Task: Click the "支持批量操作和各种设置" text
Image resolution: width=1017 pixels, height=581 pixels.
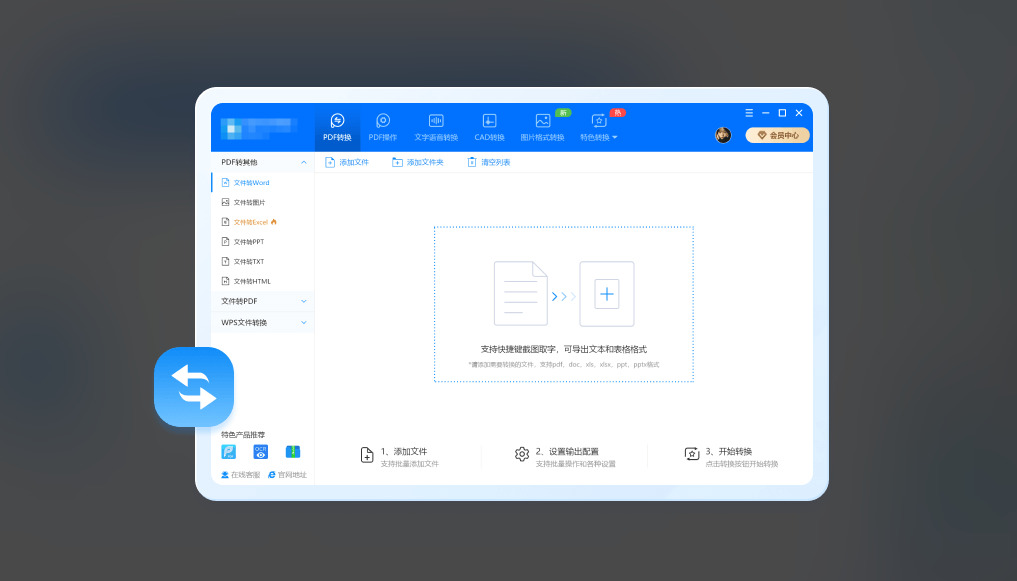Action: [x=576, y=464]
